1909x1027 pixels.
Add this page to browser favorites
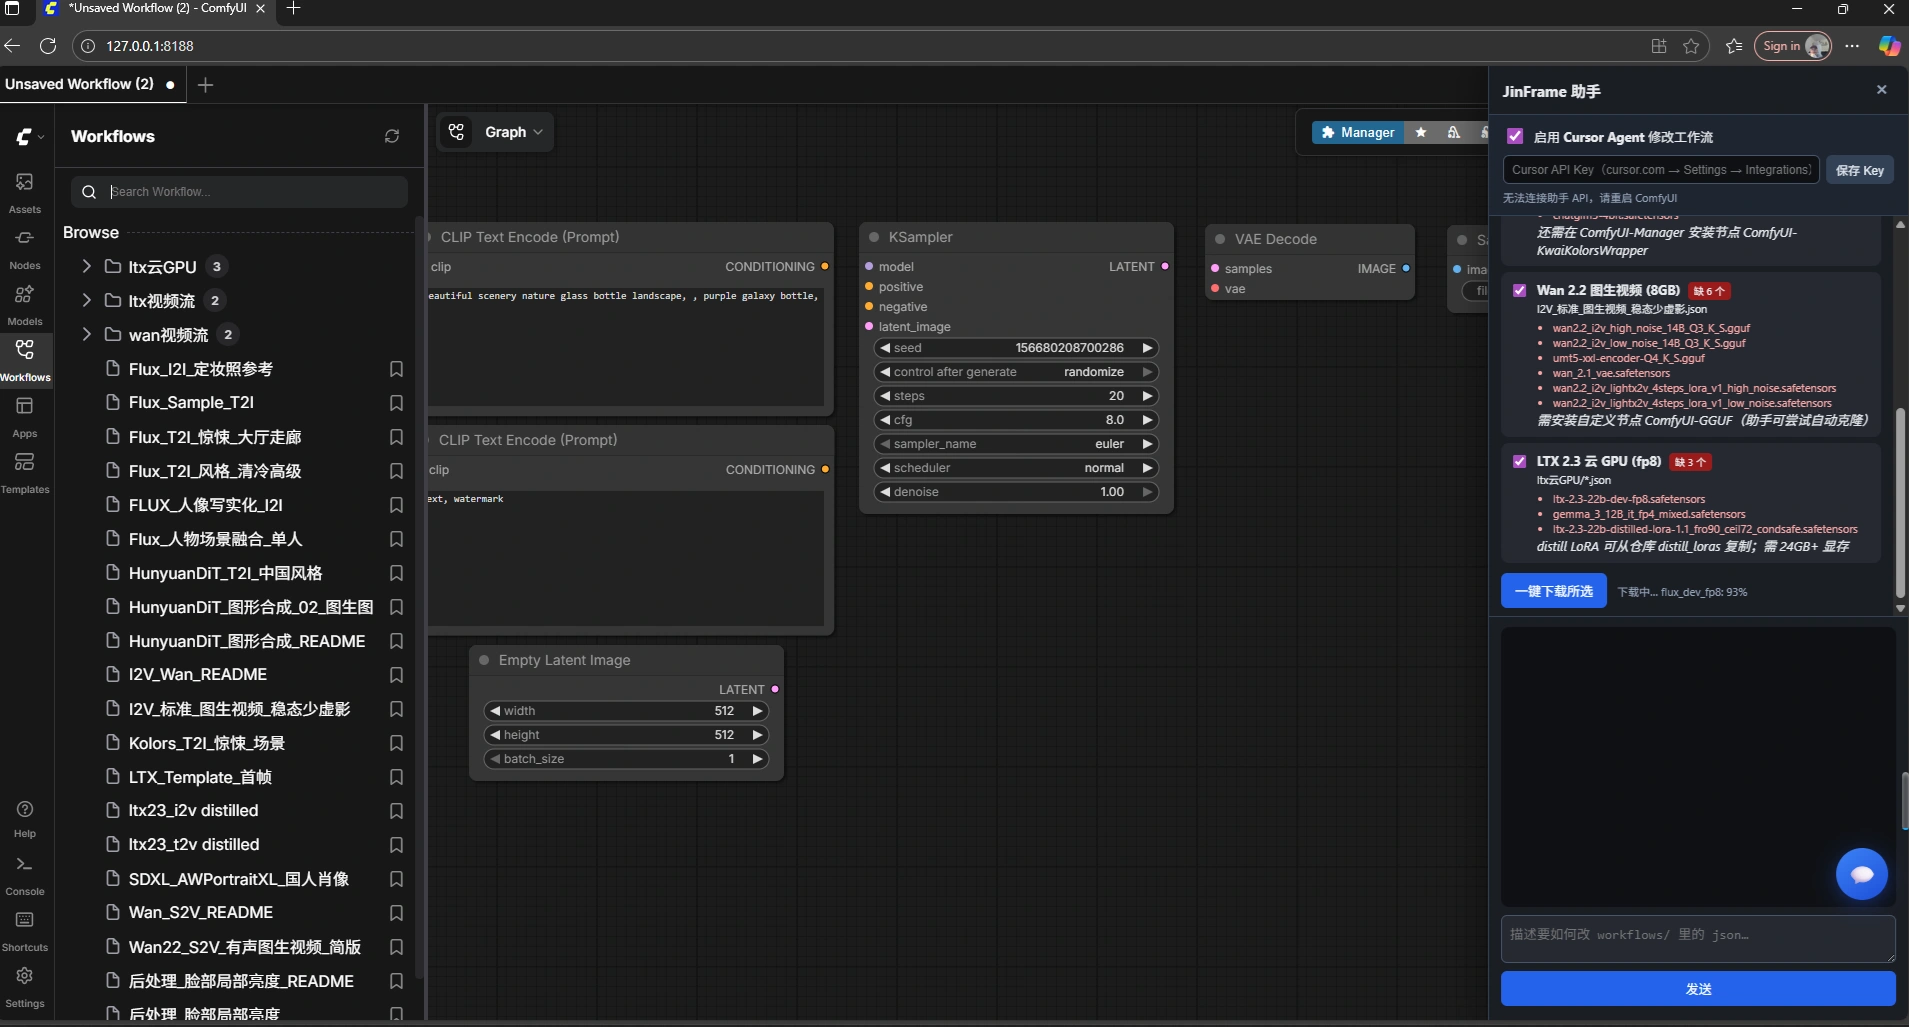[x=1691, y=46]
